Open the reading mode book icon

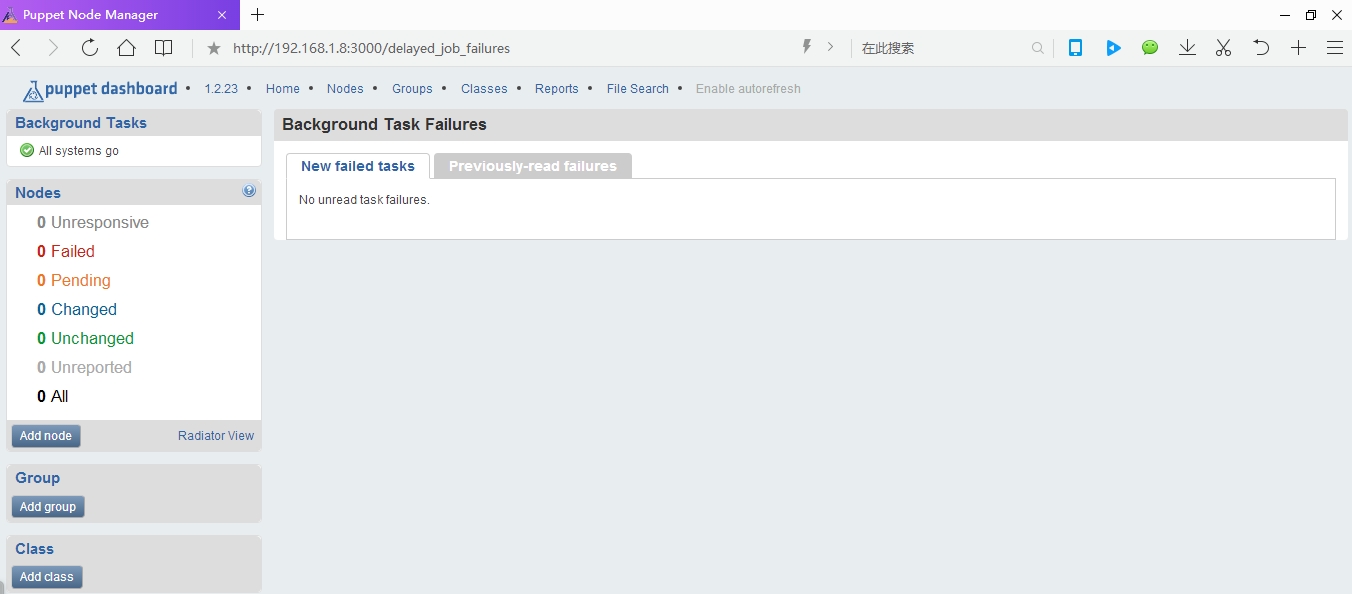coord(164,48)
